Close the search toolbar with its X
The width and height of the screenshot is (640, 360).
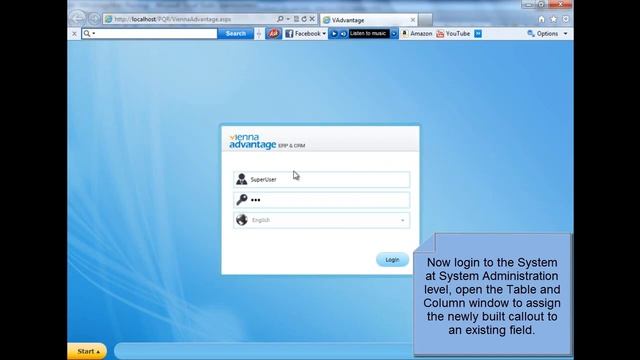[x=74, y=33]
